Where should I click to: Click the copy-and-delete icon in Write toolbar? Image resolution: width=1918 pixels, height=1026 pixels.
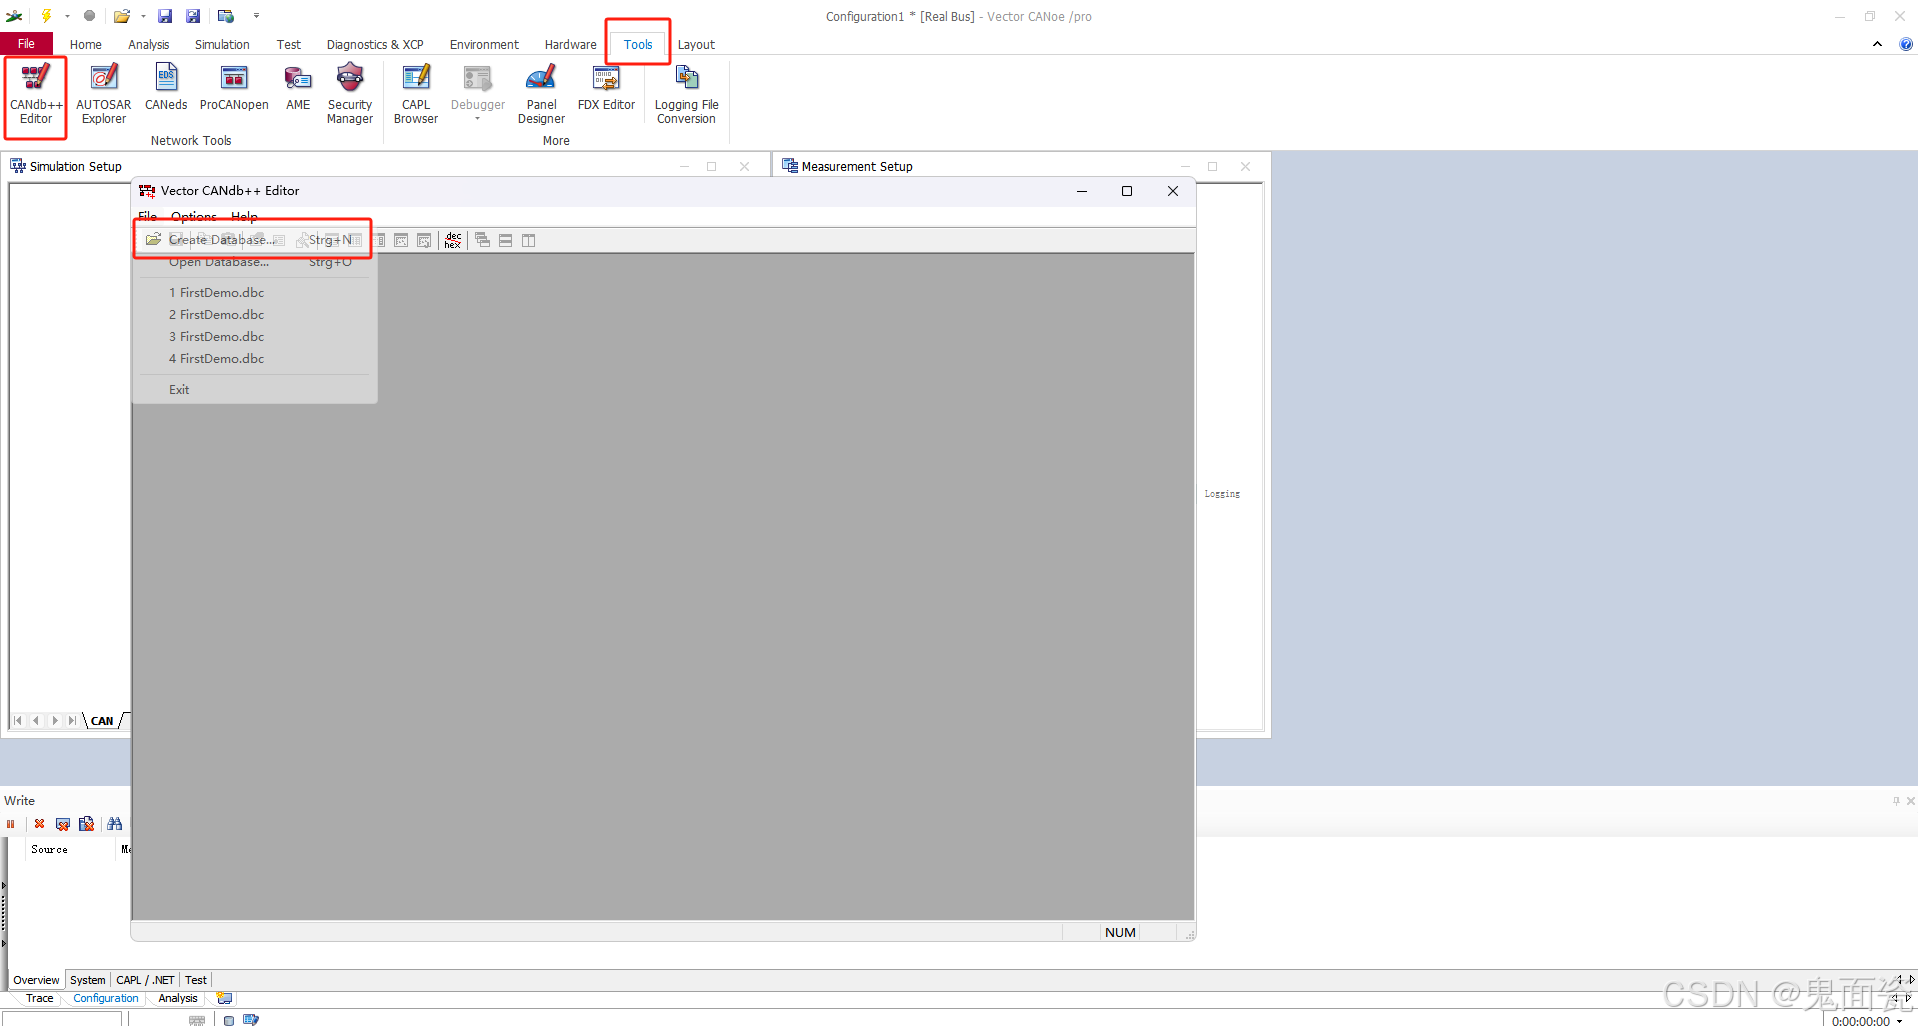click(86, 824)
